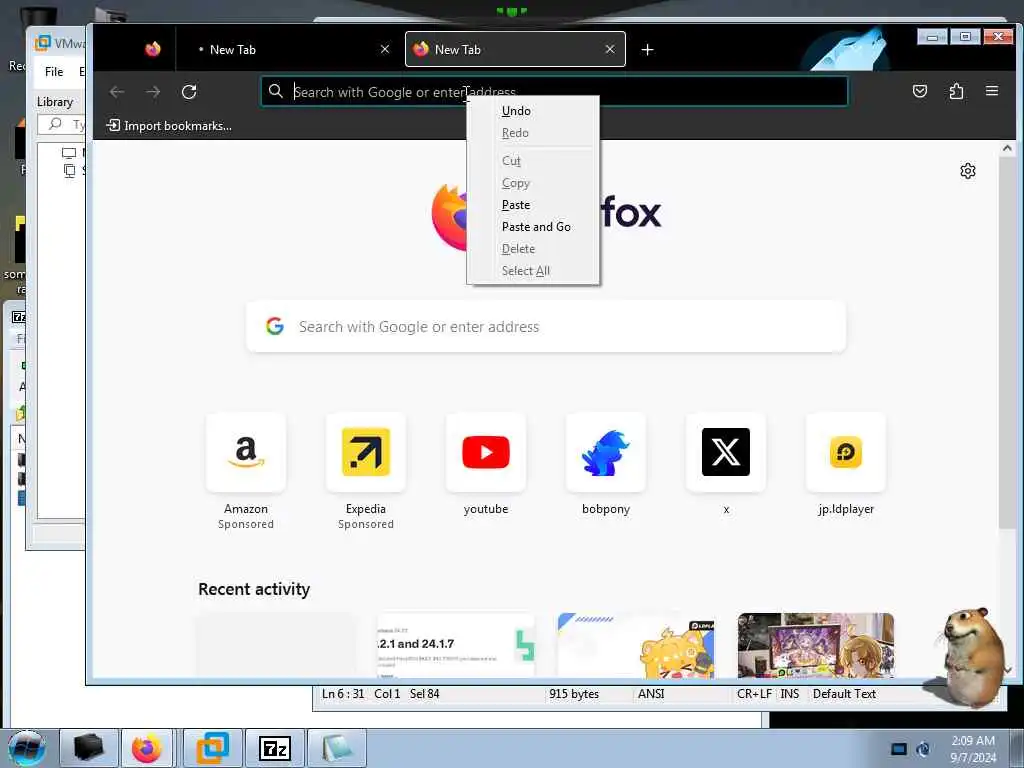Switch to the active second New Tab

coord(515,50)
